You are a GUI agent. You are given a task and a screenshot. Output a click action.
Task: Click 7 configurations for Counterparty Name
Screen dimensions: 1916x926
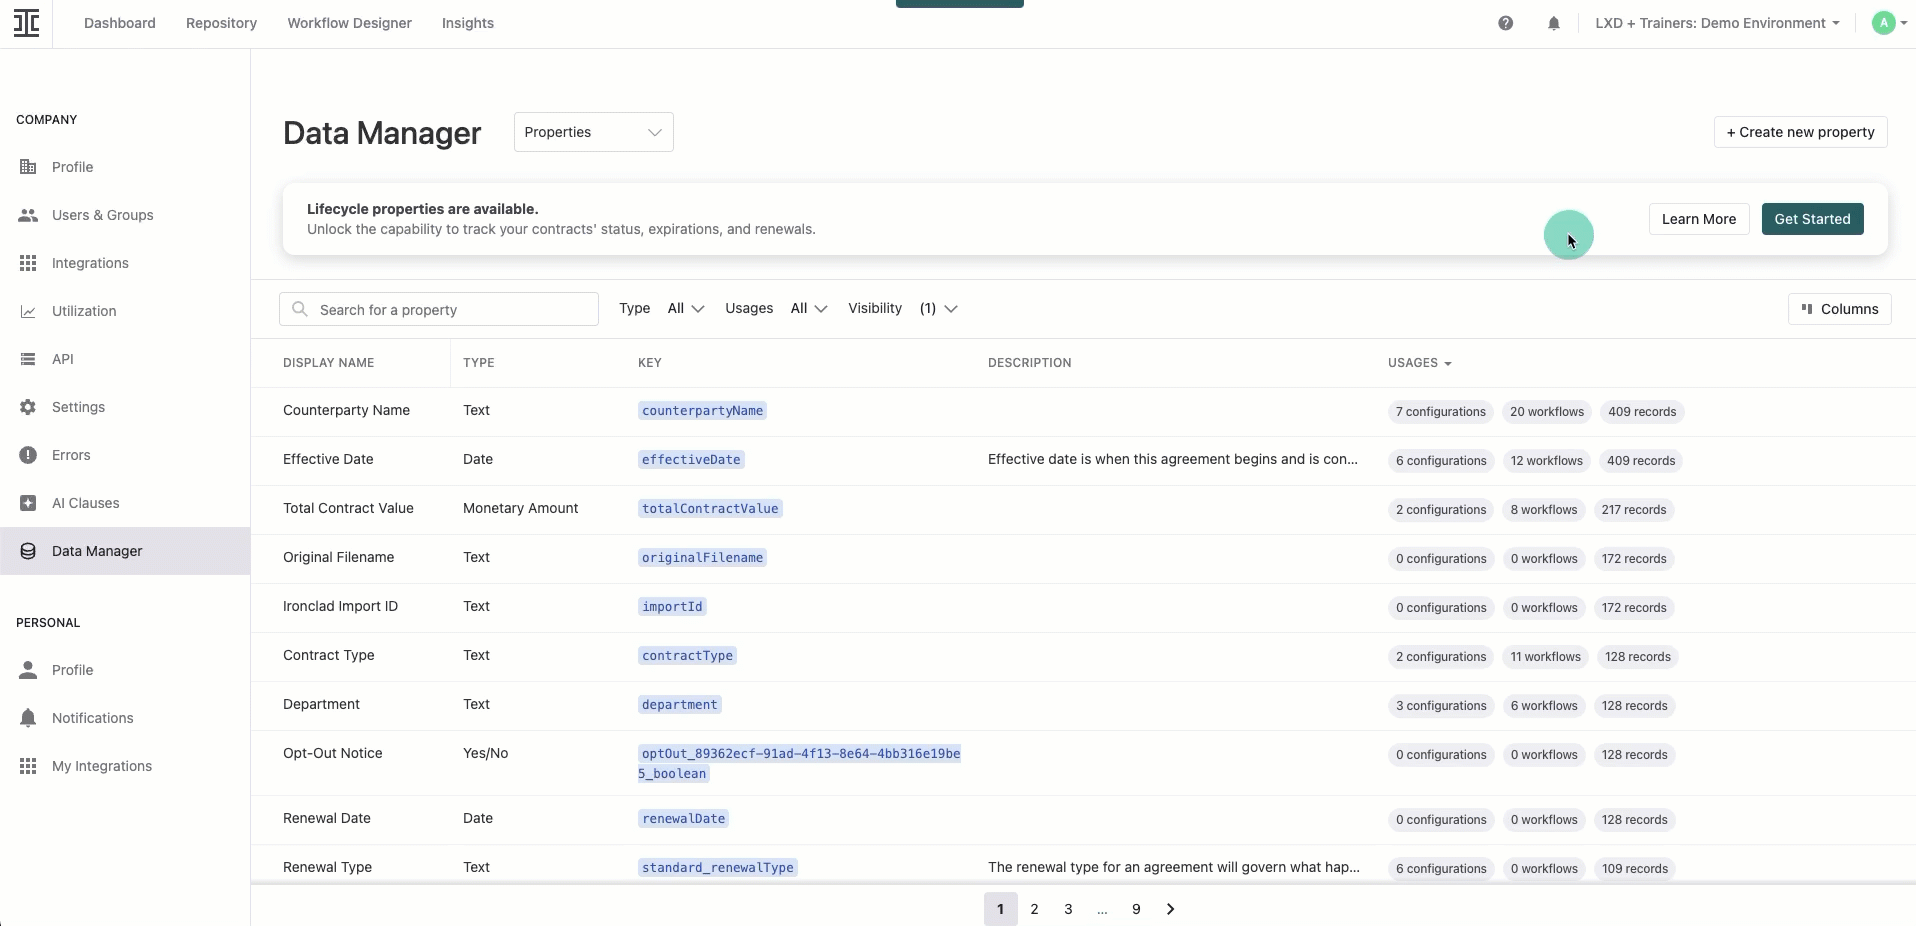(x=1440, y=412)
